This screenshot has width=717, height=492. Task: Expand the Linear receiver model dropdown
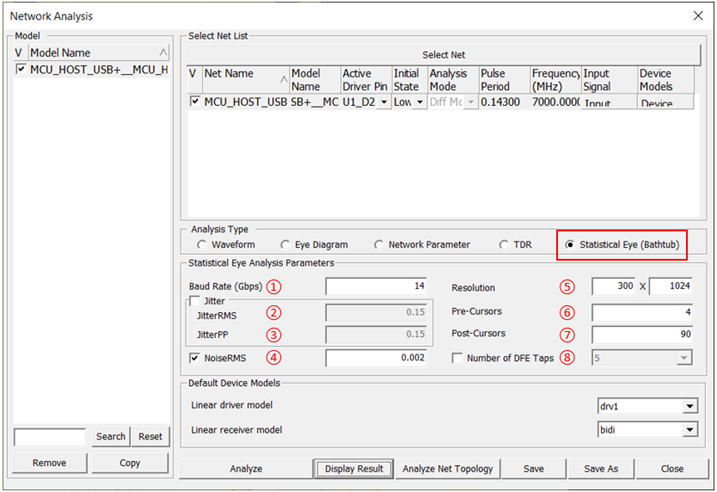pyautogui.click(x=690, y=430)
